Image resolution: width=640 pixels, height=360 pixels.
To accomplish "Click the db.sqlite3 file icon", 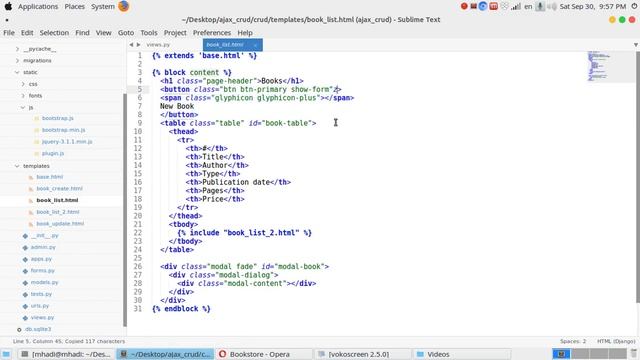I will pos(19,329).
